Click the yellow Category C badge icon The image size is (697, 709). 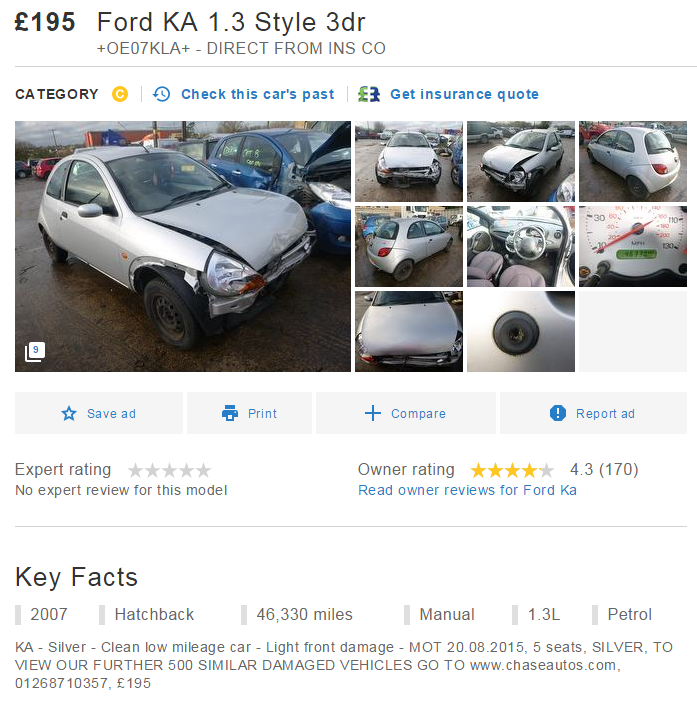[x=120, y=94]
